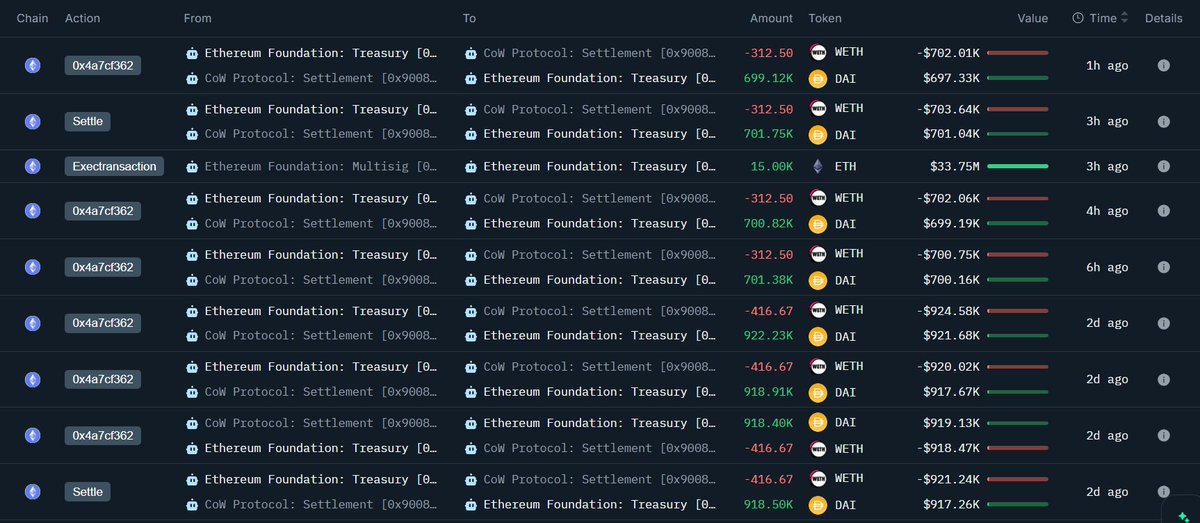This screenshot has width=1200, height=523.
Task: Click the $33.75M value cell
Action: click(955, 166)
